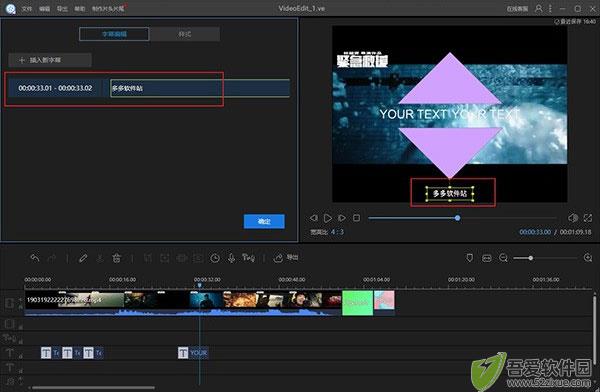600x392 pixels.
Task: Click the zoom-out magnifier above the timeline
Action: (503, 258)
